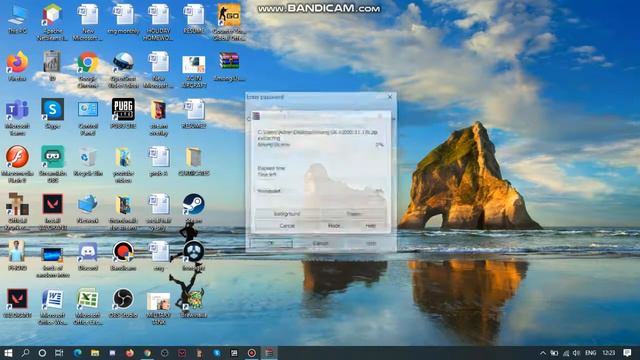Viewport: 640px width, 360px height.
Task: Launch PUBG LITE desktop shortcut
Action: [x=123, y=113]
